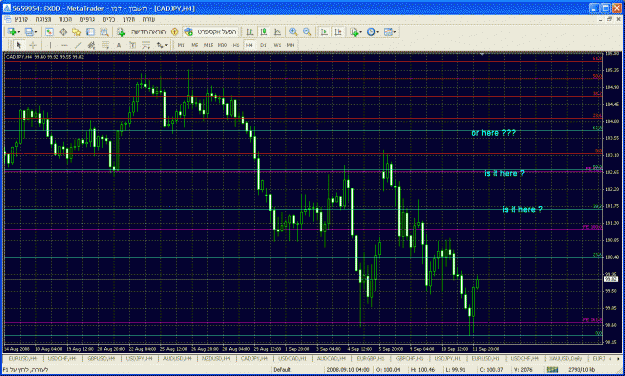Image resolution: width=625 pixels, height=376 pixels.
Task: Select the Text Label tool
Action: (x=132, y=45)
